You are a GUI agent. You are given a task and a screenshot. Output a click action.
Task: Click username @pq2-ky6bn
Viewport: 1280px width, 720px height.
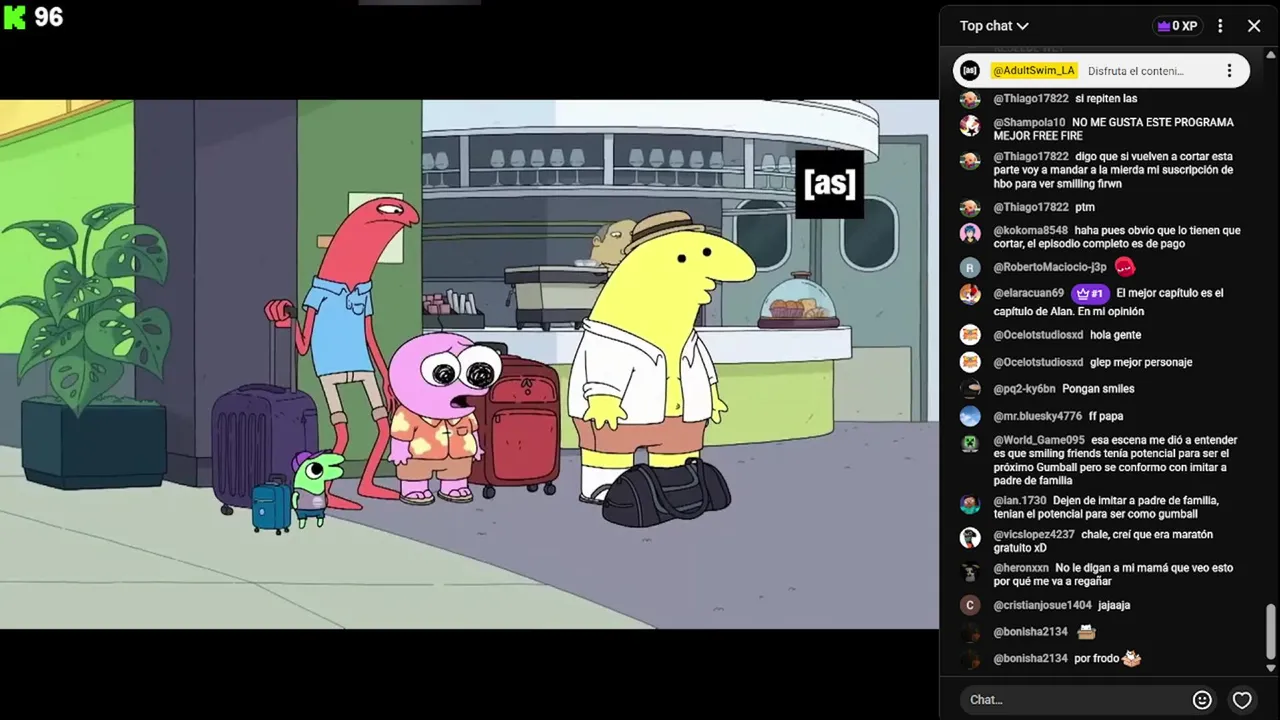point(1024,389)
